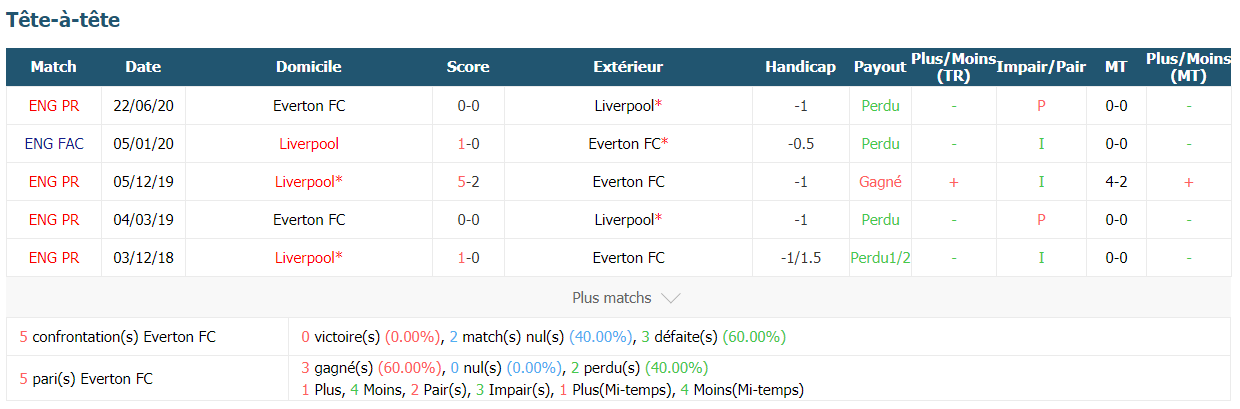Viewport: 1240px width, 409px height.
Task: Open Everton FC home team 22/06/20
Action: (309, 105)
